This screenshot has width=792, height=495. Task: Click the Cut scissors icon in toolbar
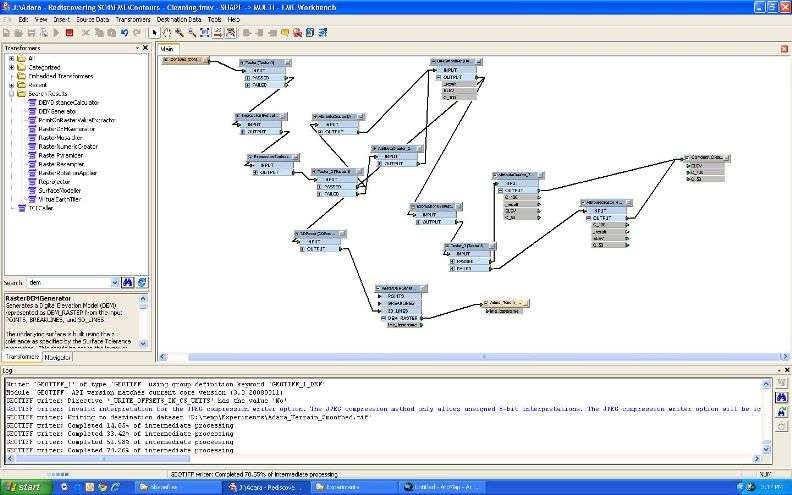tap(86, 33)
